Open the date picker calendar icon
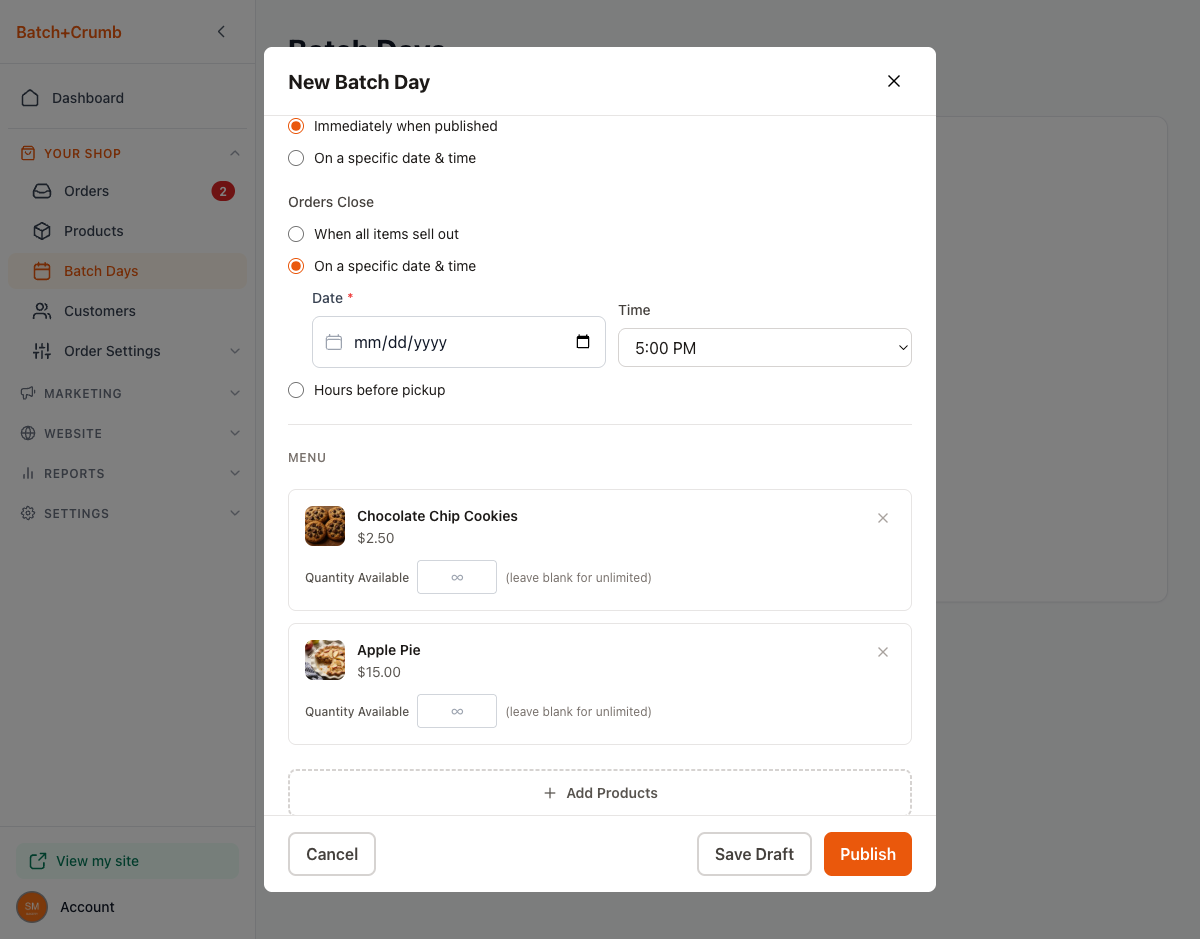1200x939 pixels. click(x=583, y=342)
